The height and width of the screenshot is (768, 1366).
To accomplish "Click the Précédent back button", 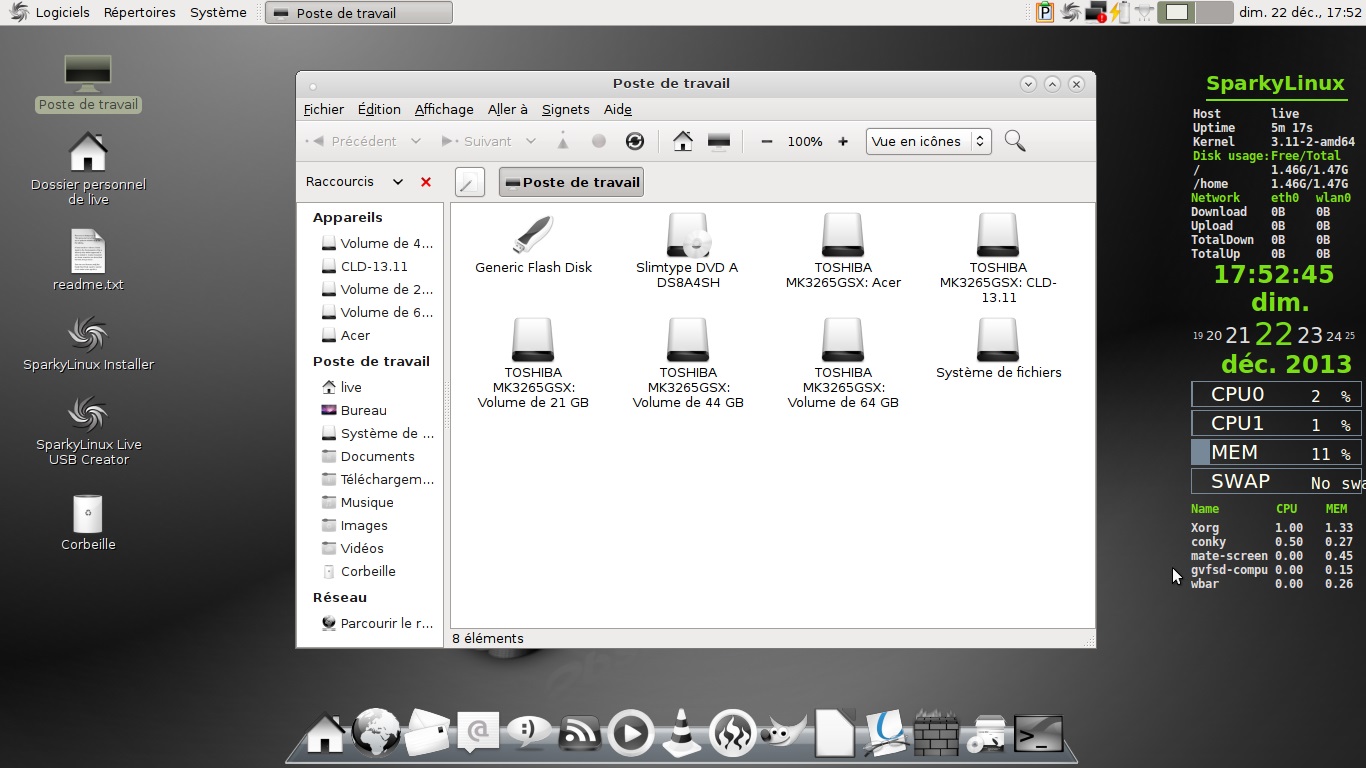I will tap(353, 142).
